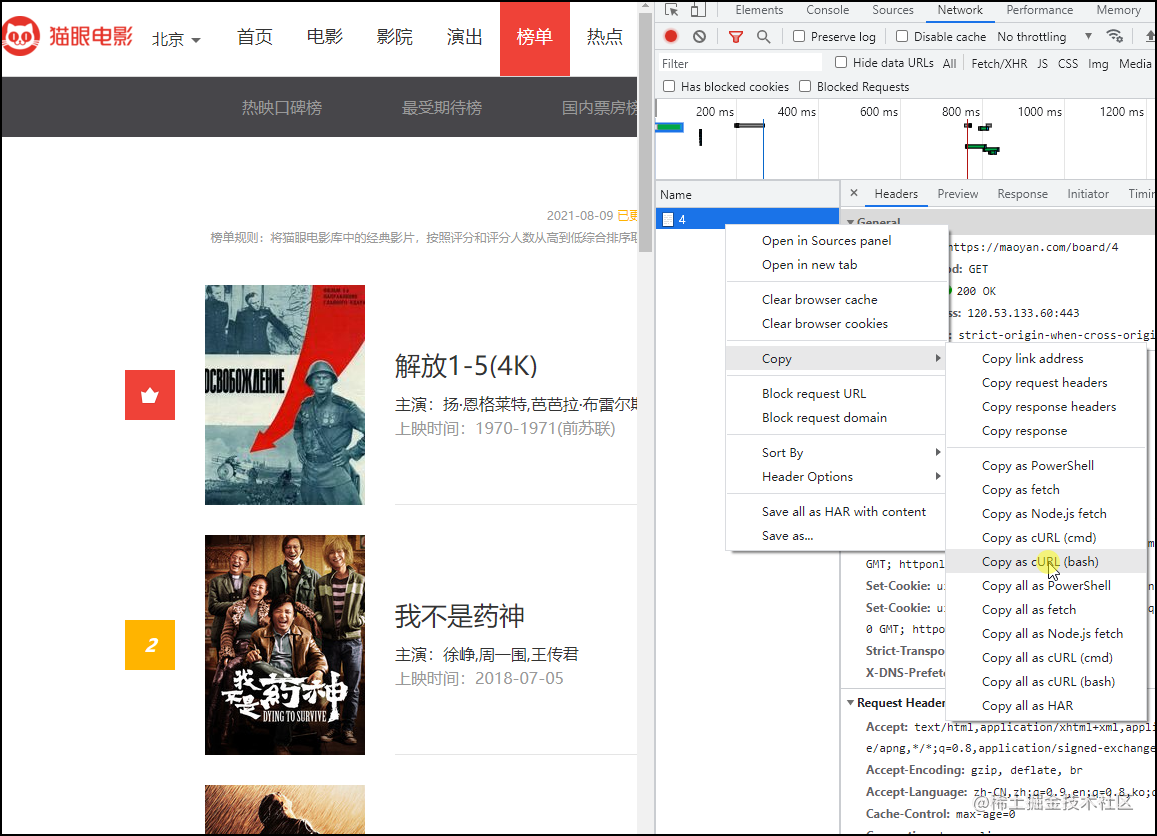The height and width of the screenshot is (836, 1157).
Task: Click the red crown rank badge
Action: pos(150,395)
